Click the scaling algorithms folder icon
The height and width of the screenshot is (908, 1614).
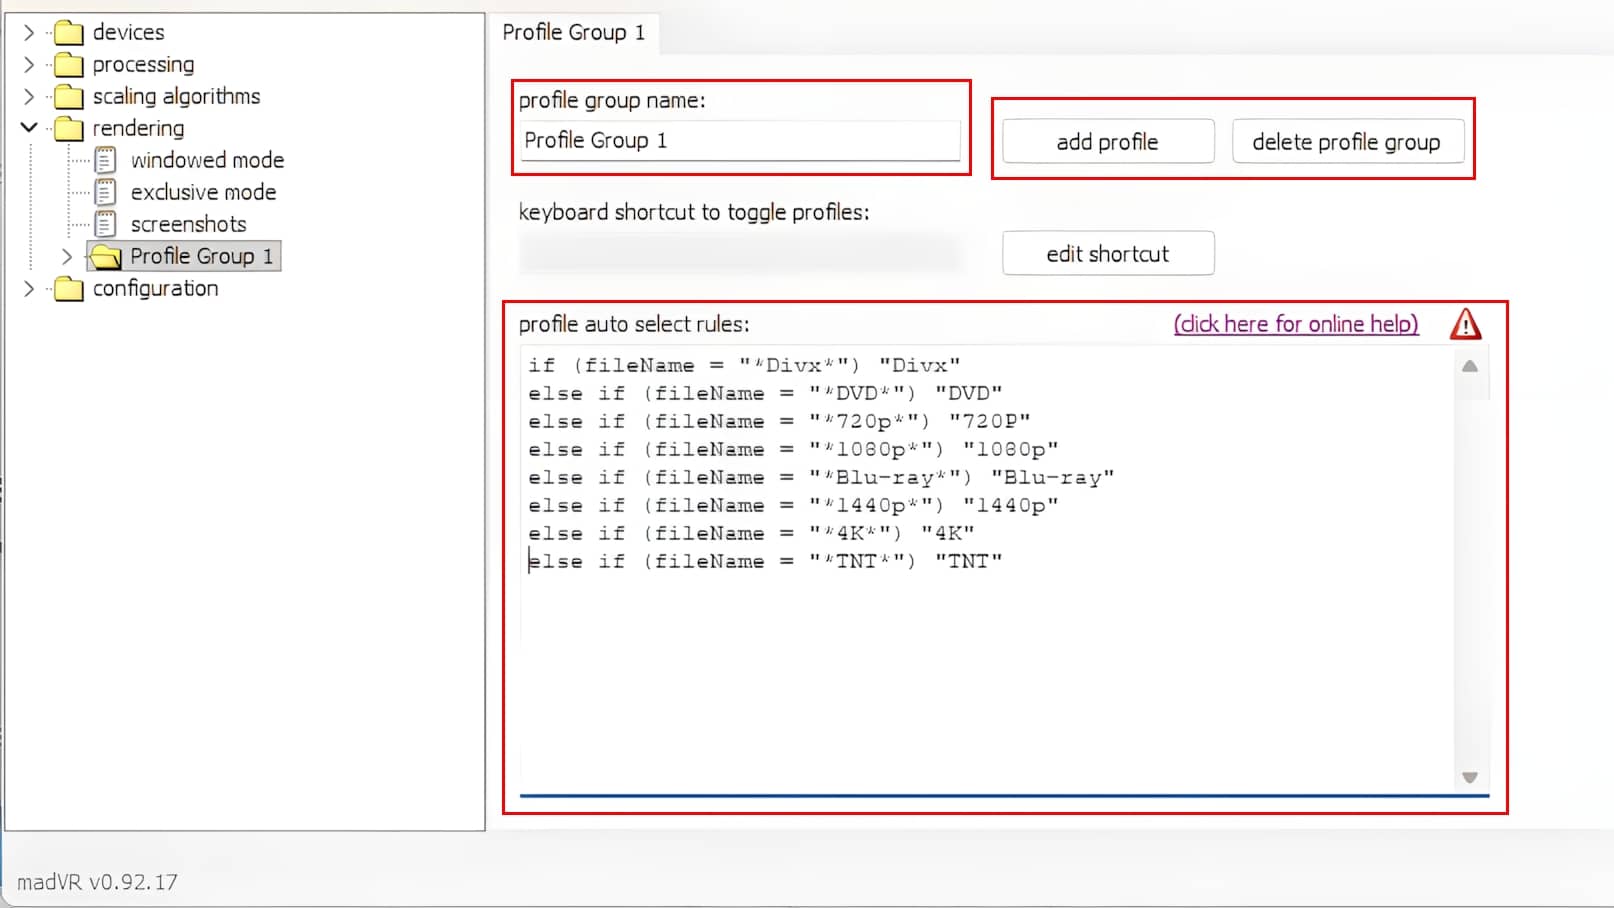(x=68, y=97)
